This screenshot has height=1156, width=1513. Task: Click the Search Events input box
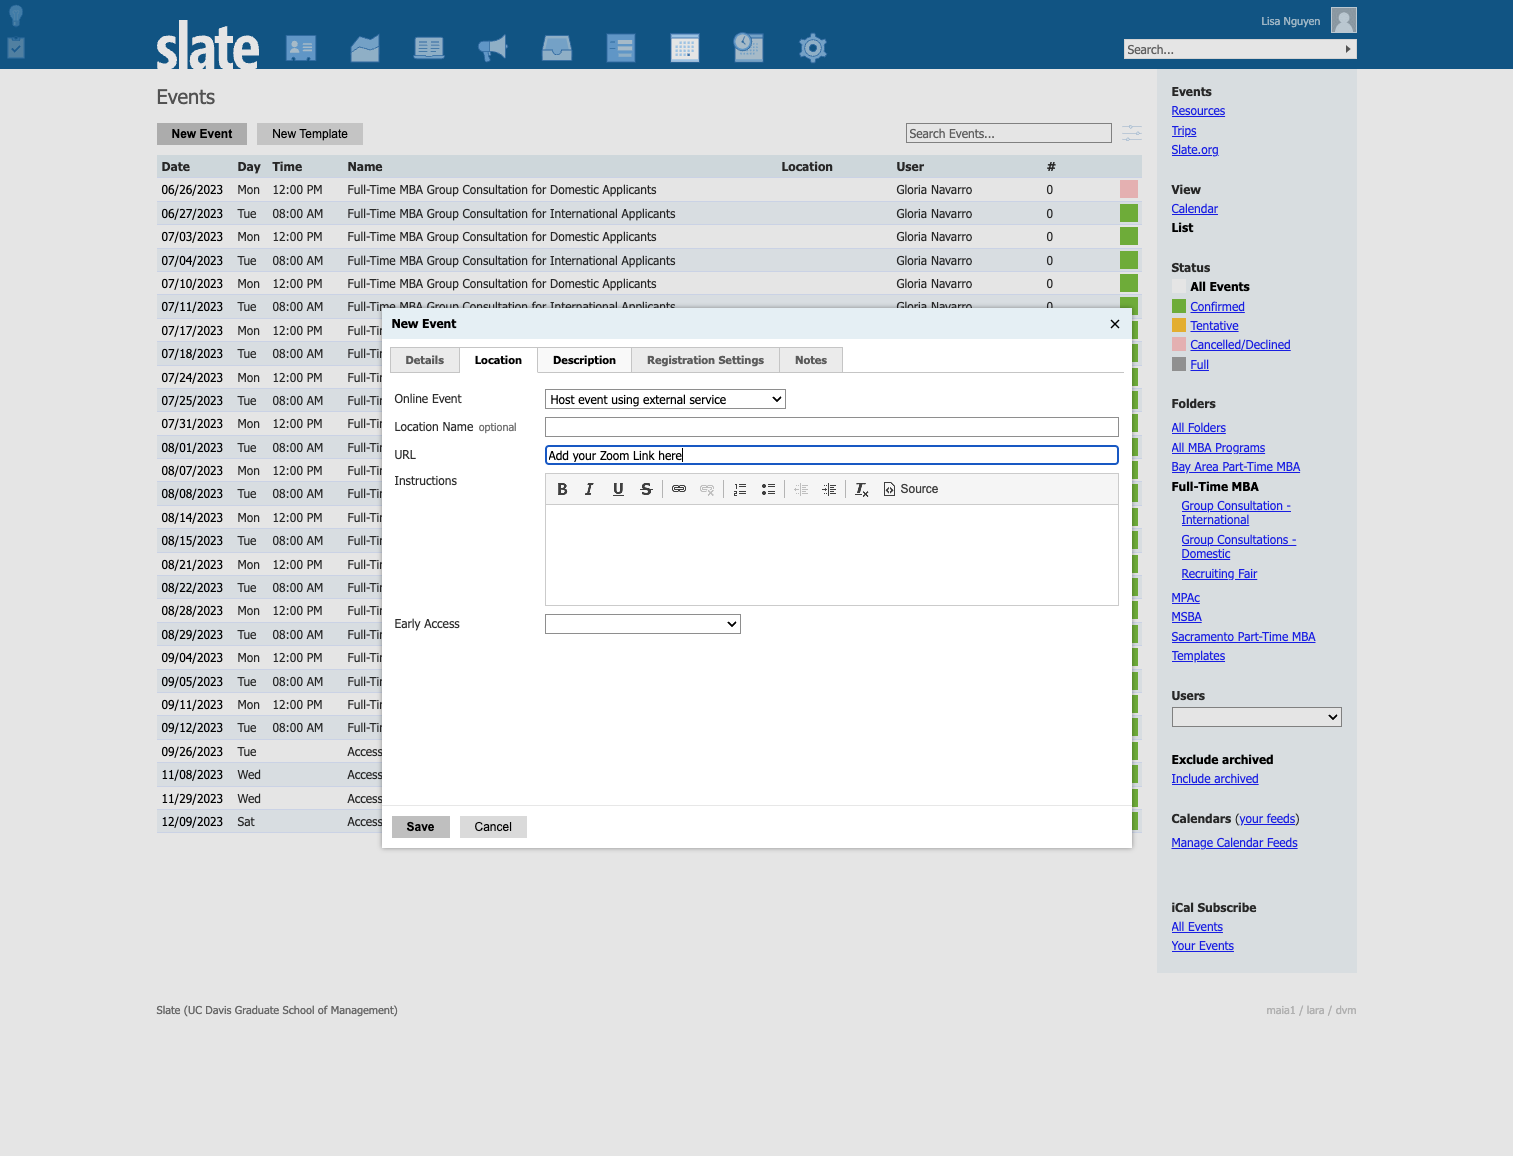1009,133
